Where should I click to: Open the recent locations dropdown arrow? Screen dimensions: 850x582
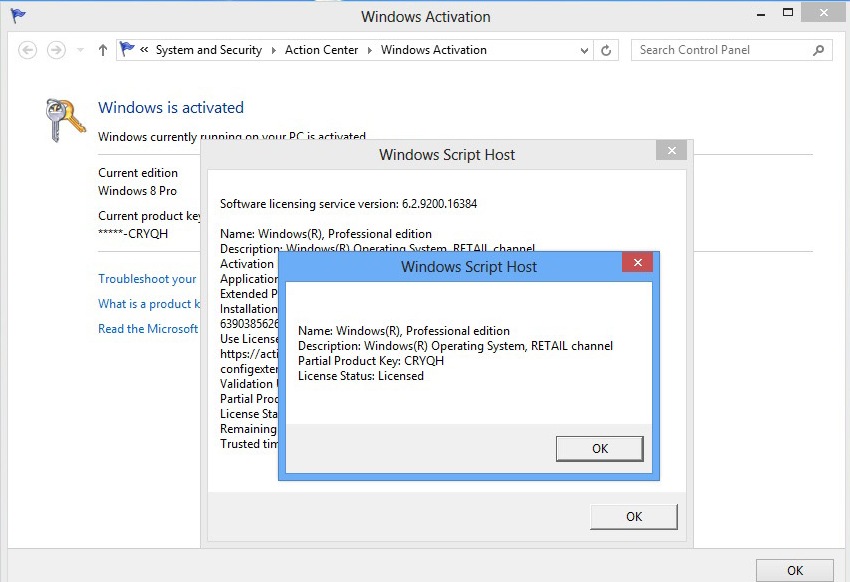[x=80, y=50]
